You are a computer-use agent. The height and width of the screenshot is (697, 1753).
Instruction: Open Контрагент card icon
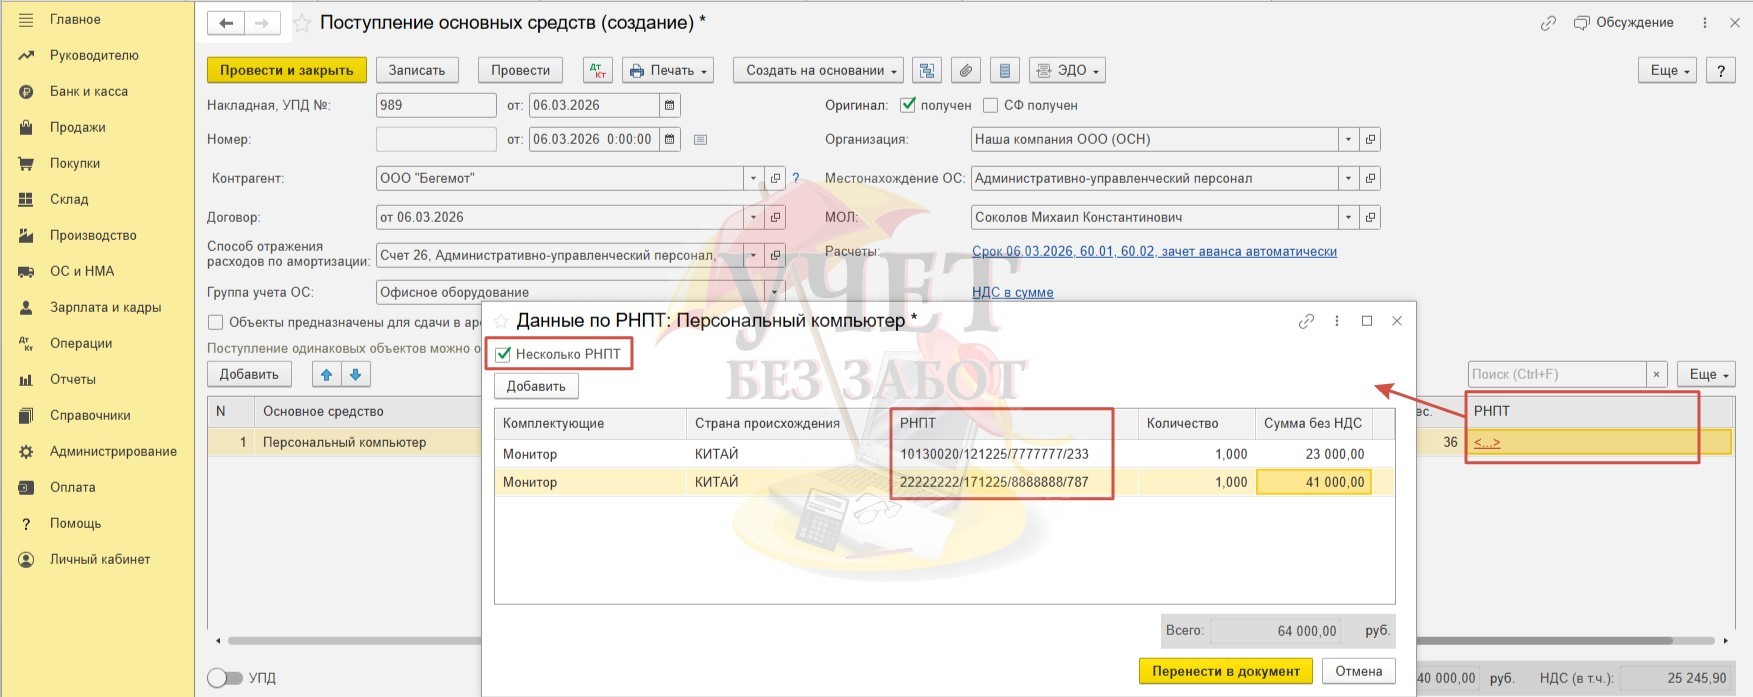(x=775, y=178)
